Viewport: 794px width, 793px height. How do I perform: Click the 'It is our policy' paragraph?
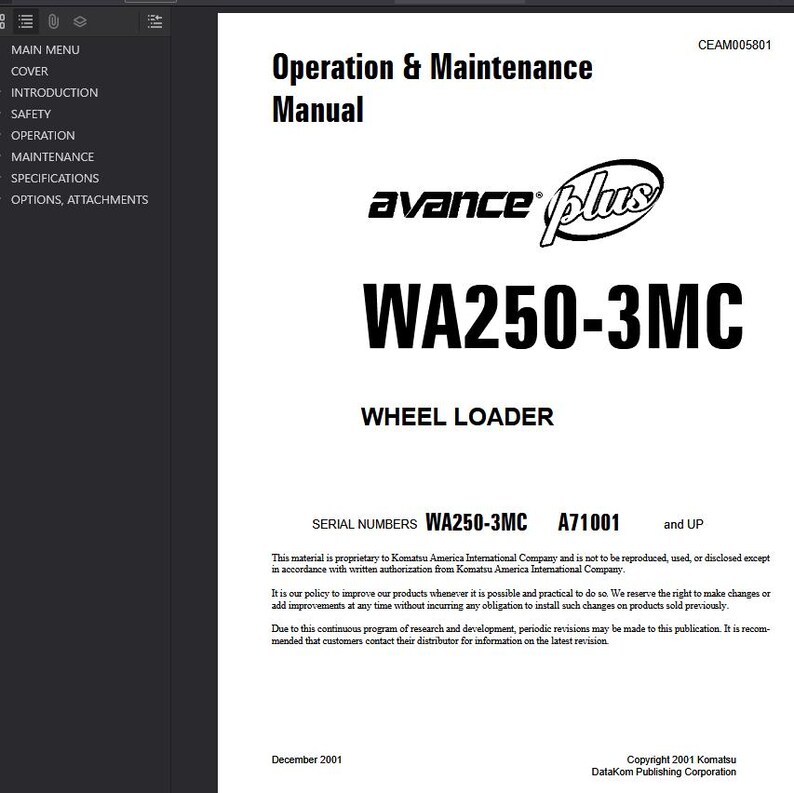coord(521,600)
